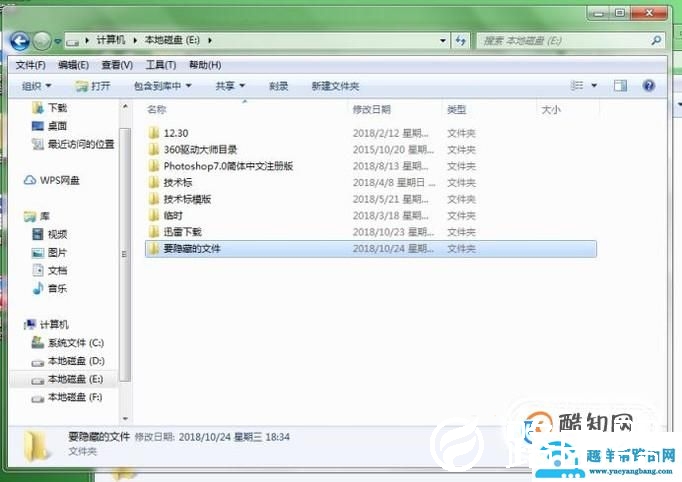Image resolution: width=682 pixels, height=482 pixels.
Task: Expand 包含到库中 dropdown
Action: 162,86
